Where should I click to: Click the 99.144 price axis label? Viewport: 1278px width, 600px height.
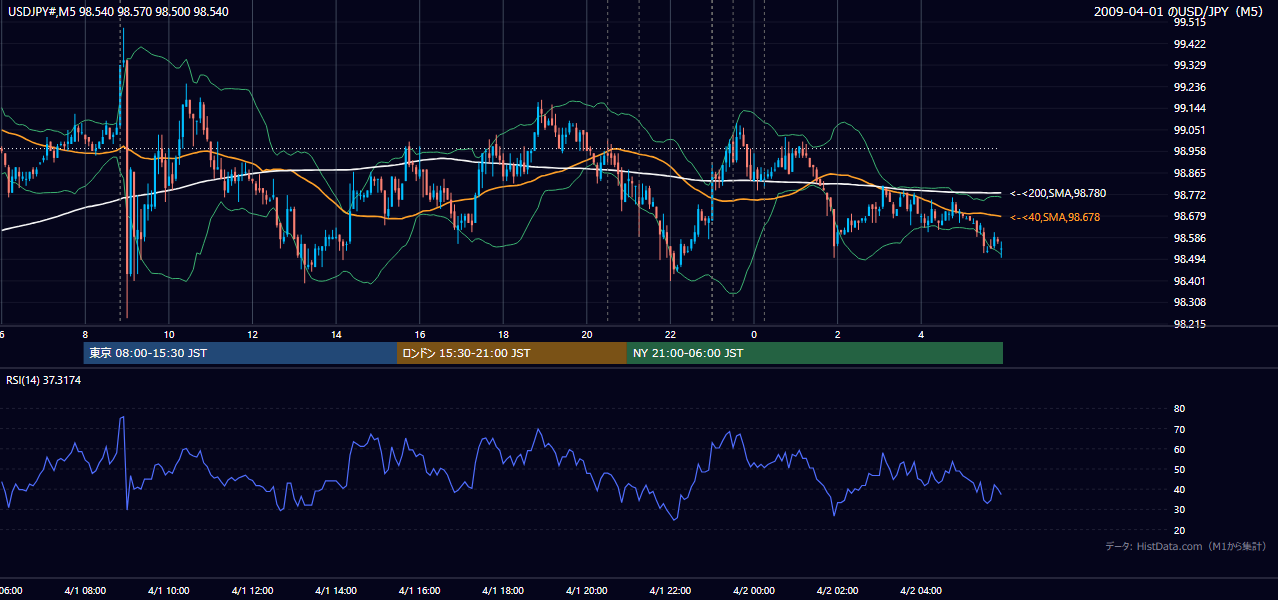1189,108
